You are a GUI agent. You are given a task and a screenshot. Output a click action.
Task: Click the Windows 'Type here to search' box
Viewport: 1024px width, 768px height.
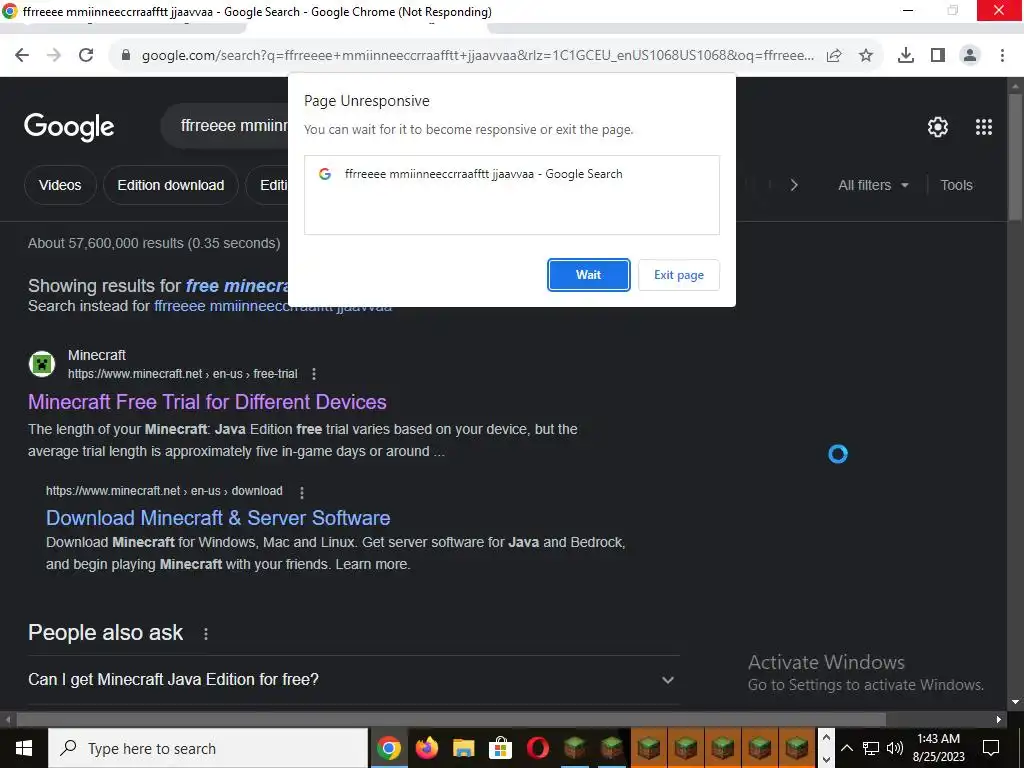[x=209, y=748]
